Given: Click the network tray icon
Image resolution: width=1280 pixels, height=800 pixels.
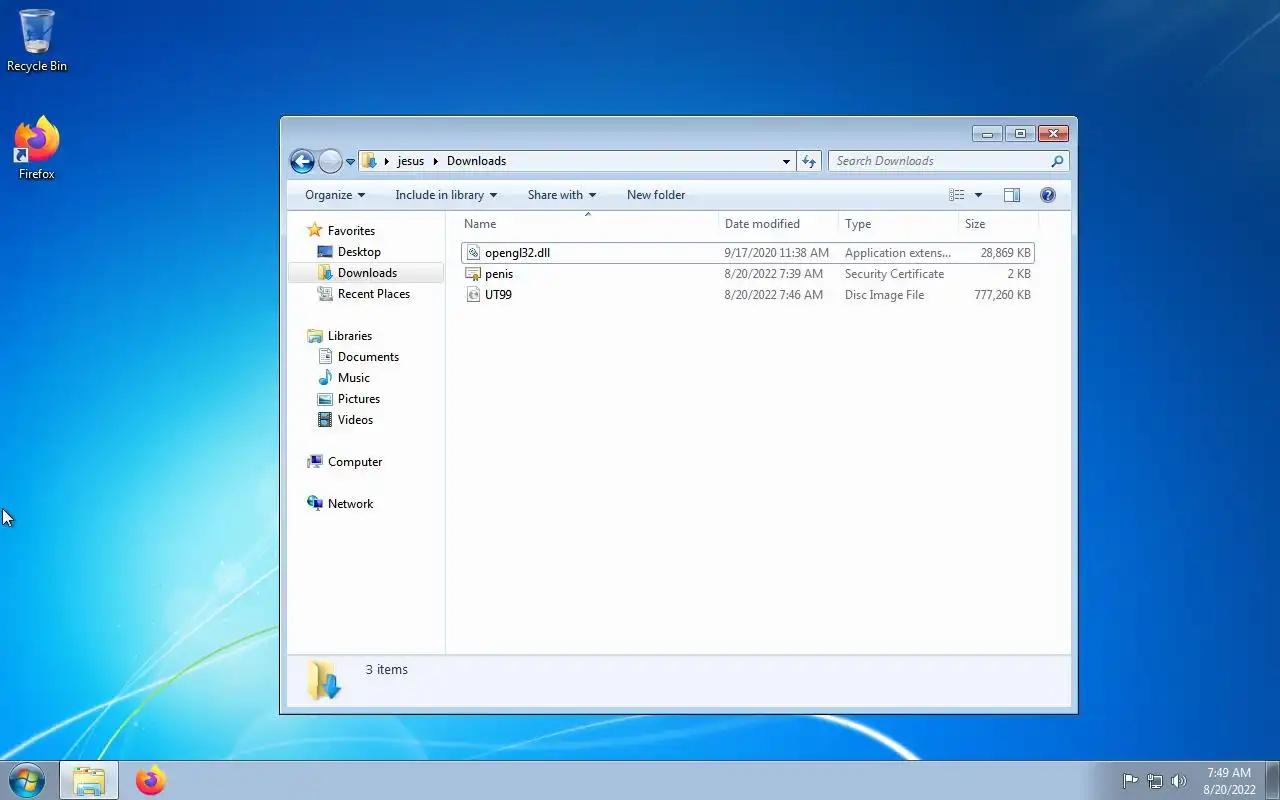Looking at the screenshot, I should coord(1155,781).
